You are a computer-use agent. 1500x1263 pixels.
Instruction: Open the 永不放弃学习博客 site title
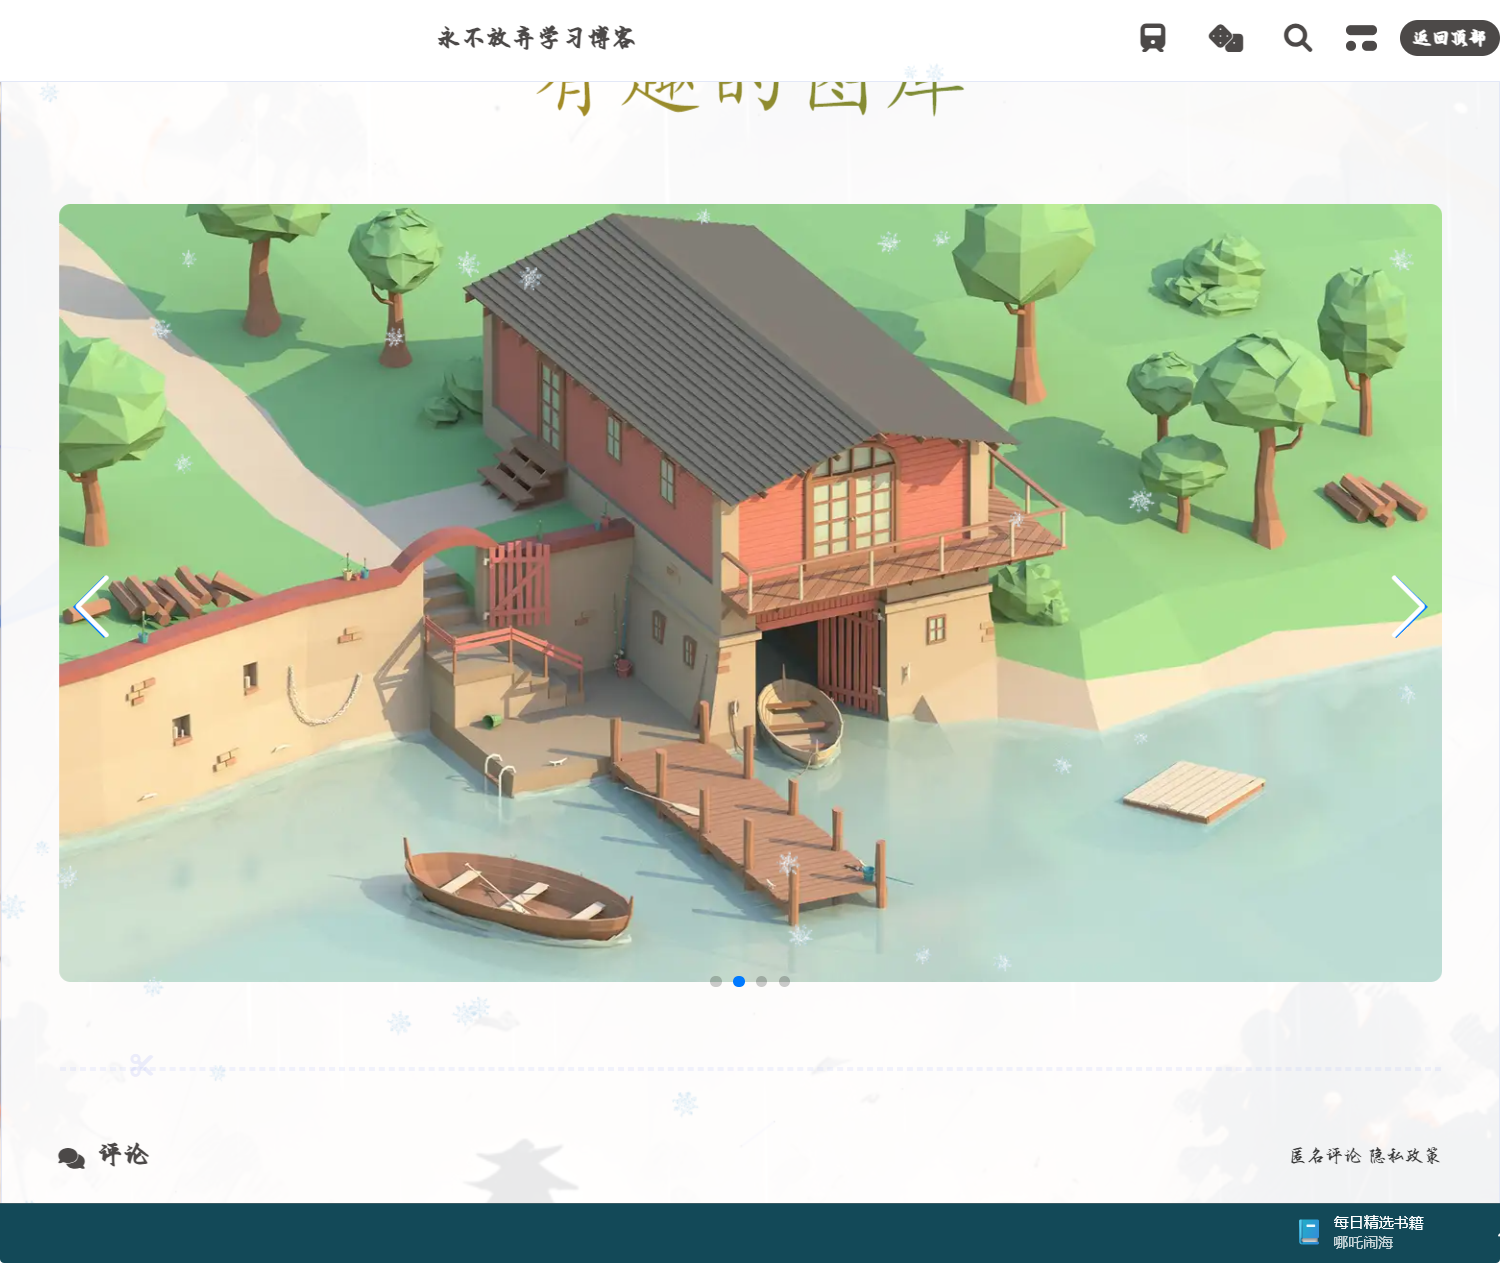(536, 38)
